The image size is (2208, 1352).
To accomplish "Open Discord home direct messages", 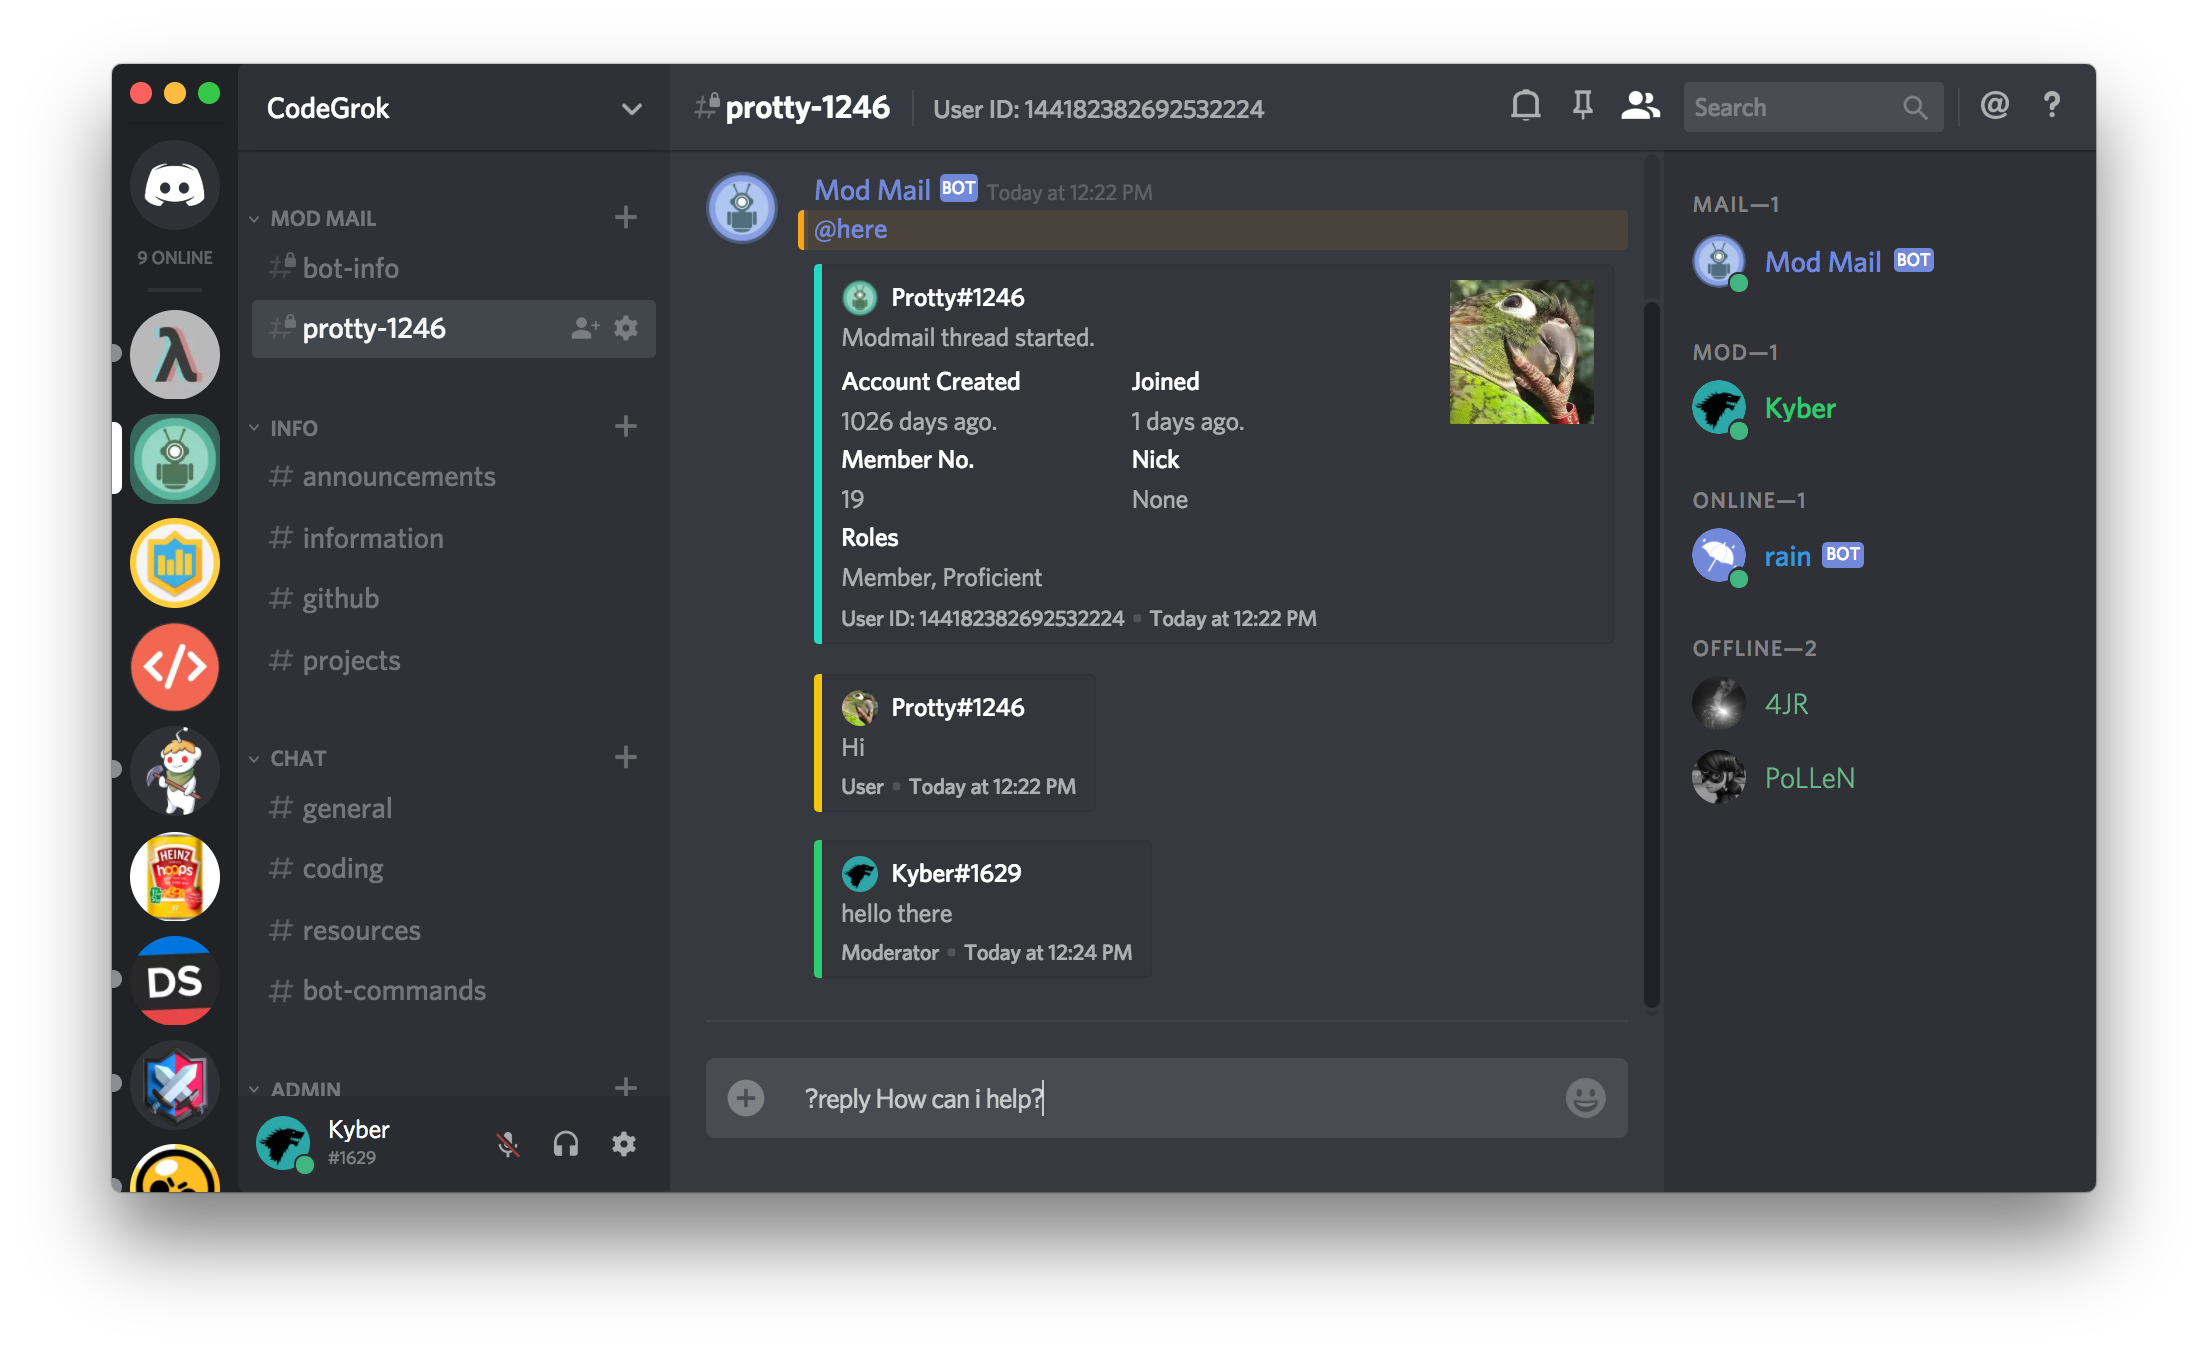I will tap(175, 186).
